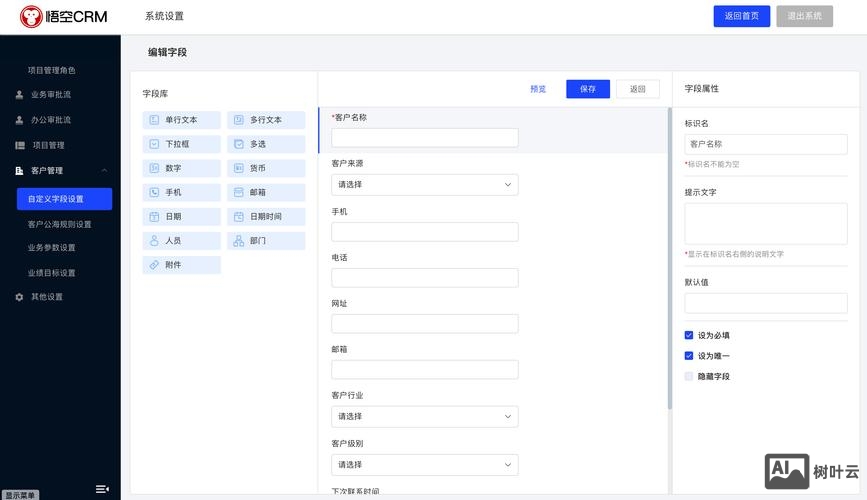Edit the 标识名 input field
867x500 pixels.
766,144
